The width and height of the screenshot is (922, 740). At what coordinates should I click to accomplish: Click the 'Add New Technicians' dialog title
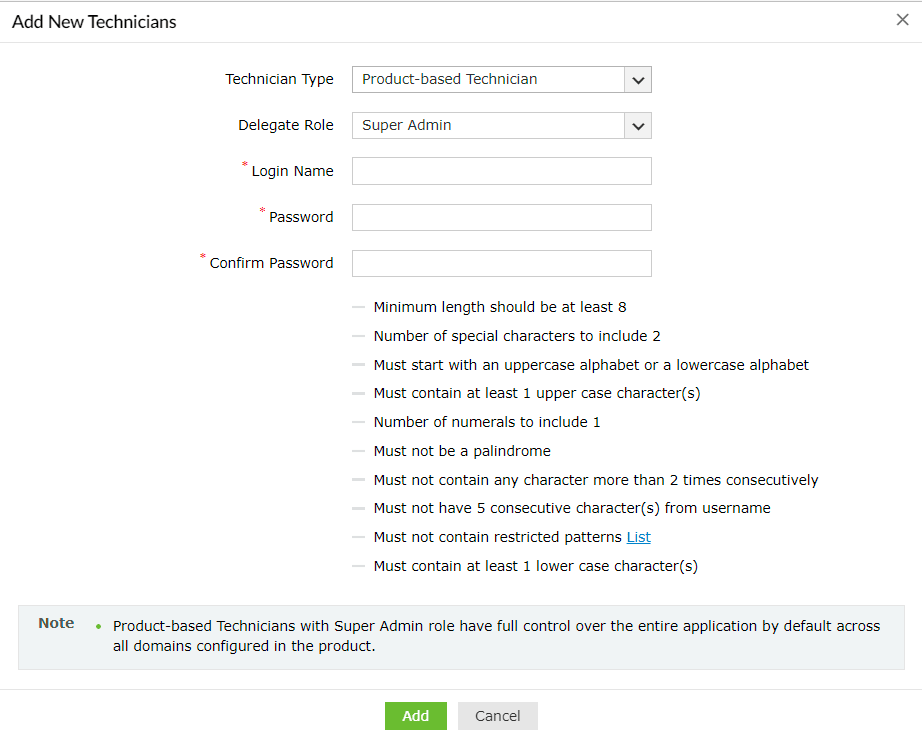click(x=93, y=21)
